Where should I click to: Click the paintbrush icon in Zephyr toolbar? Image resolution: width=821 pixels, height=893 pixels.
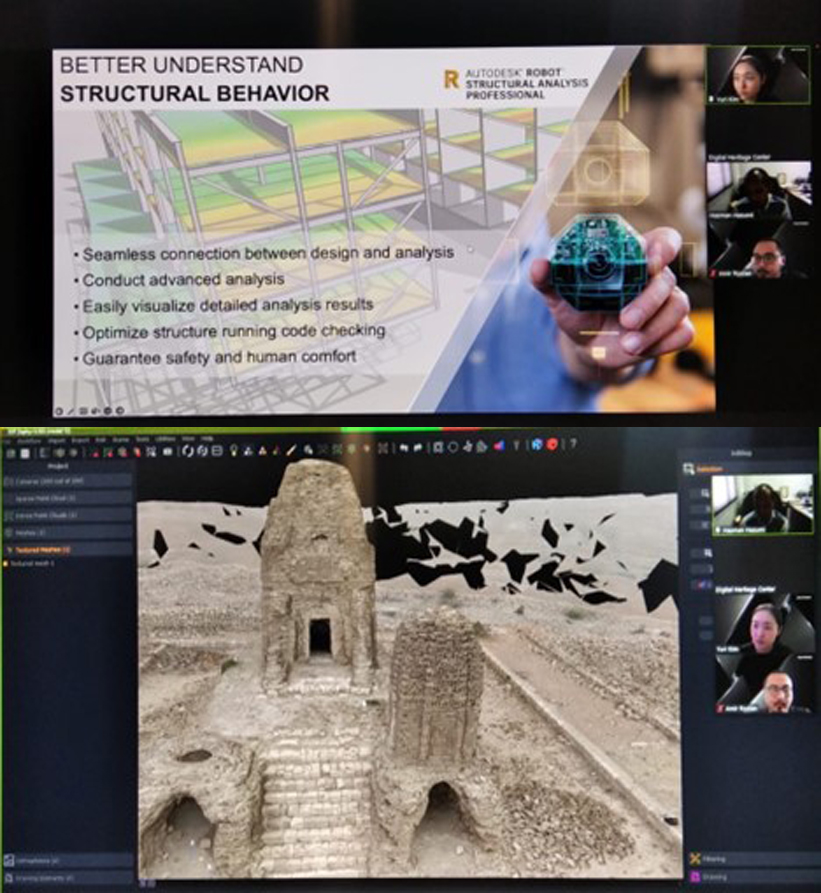291,450
